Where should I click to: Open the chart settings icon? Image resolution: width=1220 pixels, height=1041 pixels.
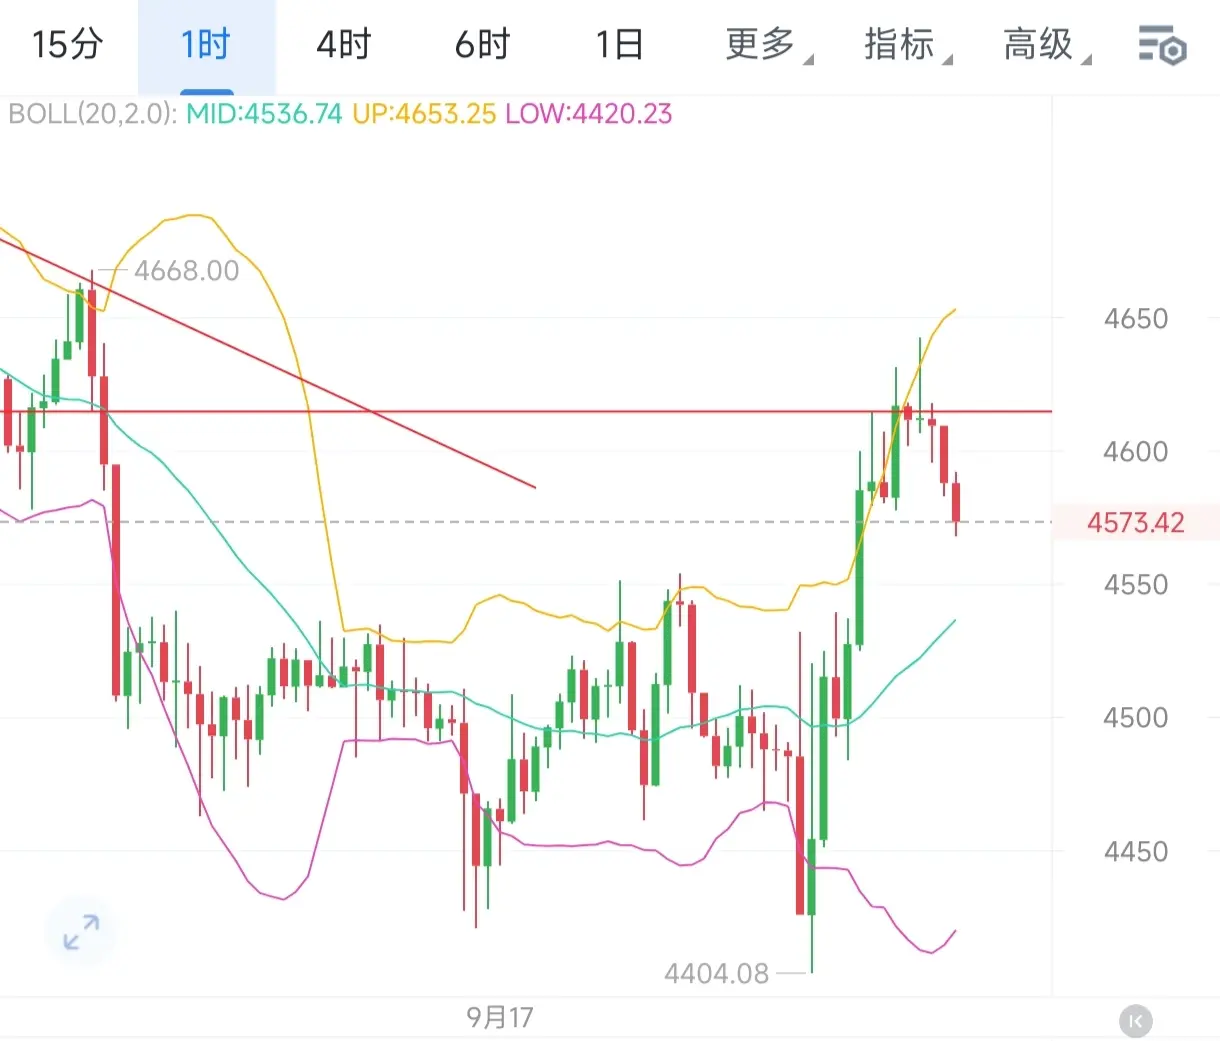pyautogui.click(x=1162, y=46)
